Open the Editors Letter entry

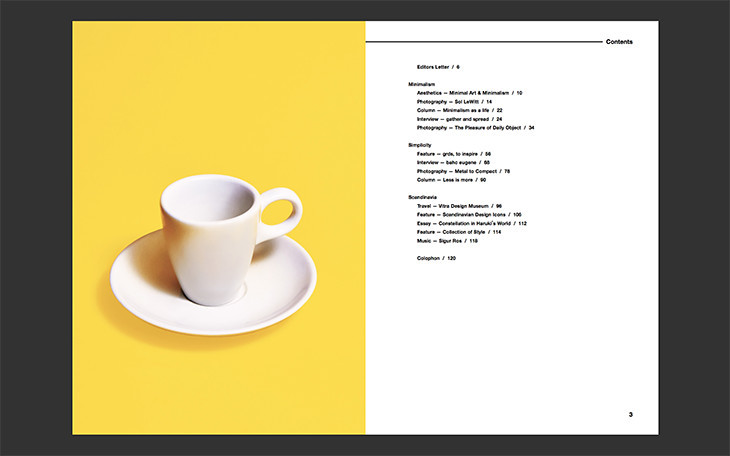click(x=438, y=66)
